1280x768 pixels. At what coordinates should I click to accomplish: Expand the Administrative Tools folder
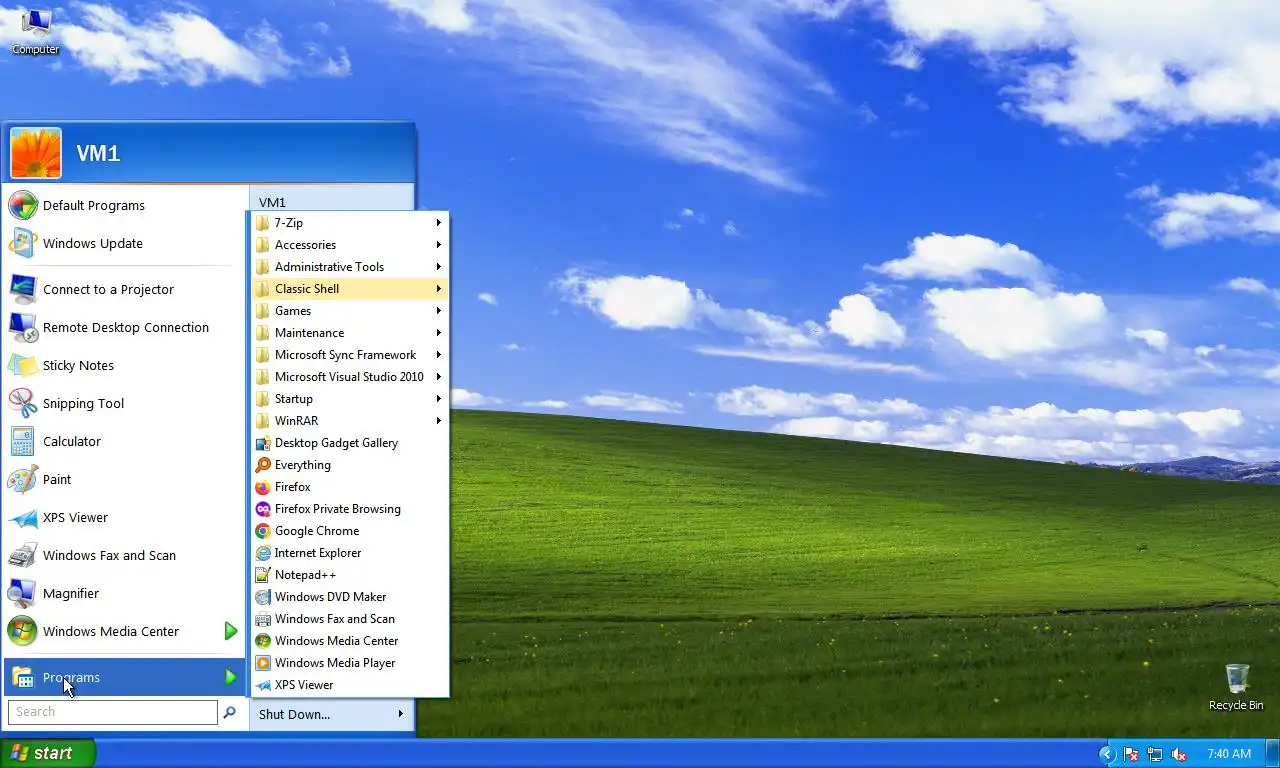point(349,267)
